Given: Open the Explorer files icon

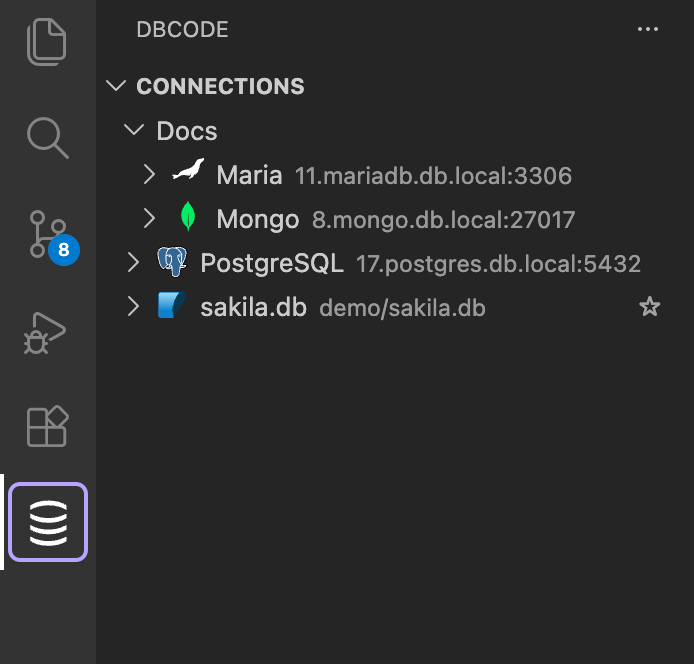Looking at the screenshot, I should [x=46, y=42].
